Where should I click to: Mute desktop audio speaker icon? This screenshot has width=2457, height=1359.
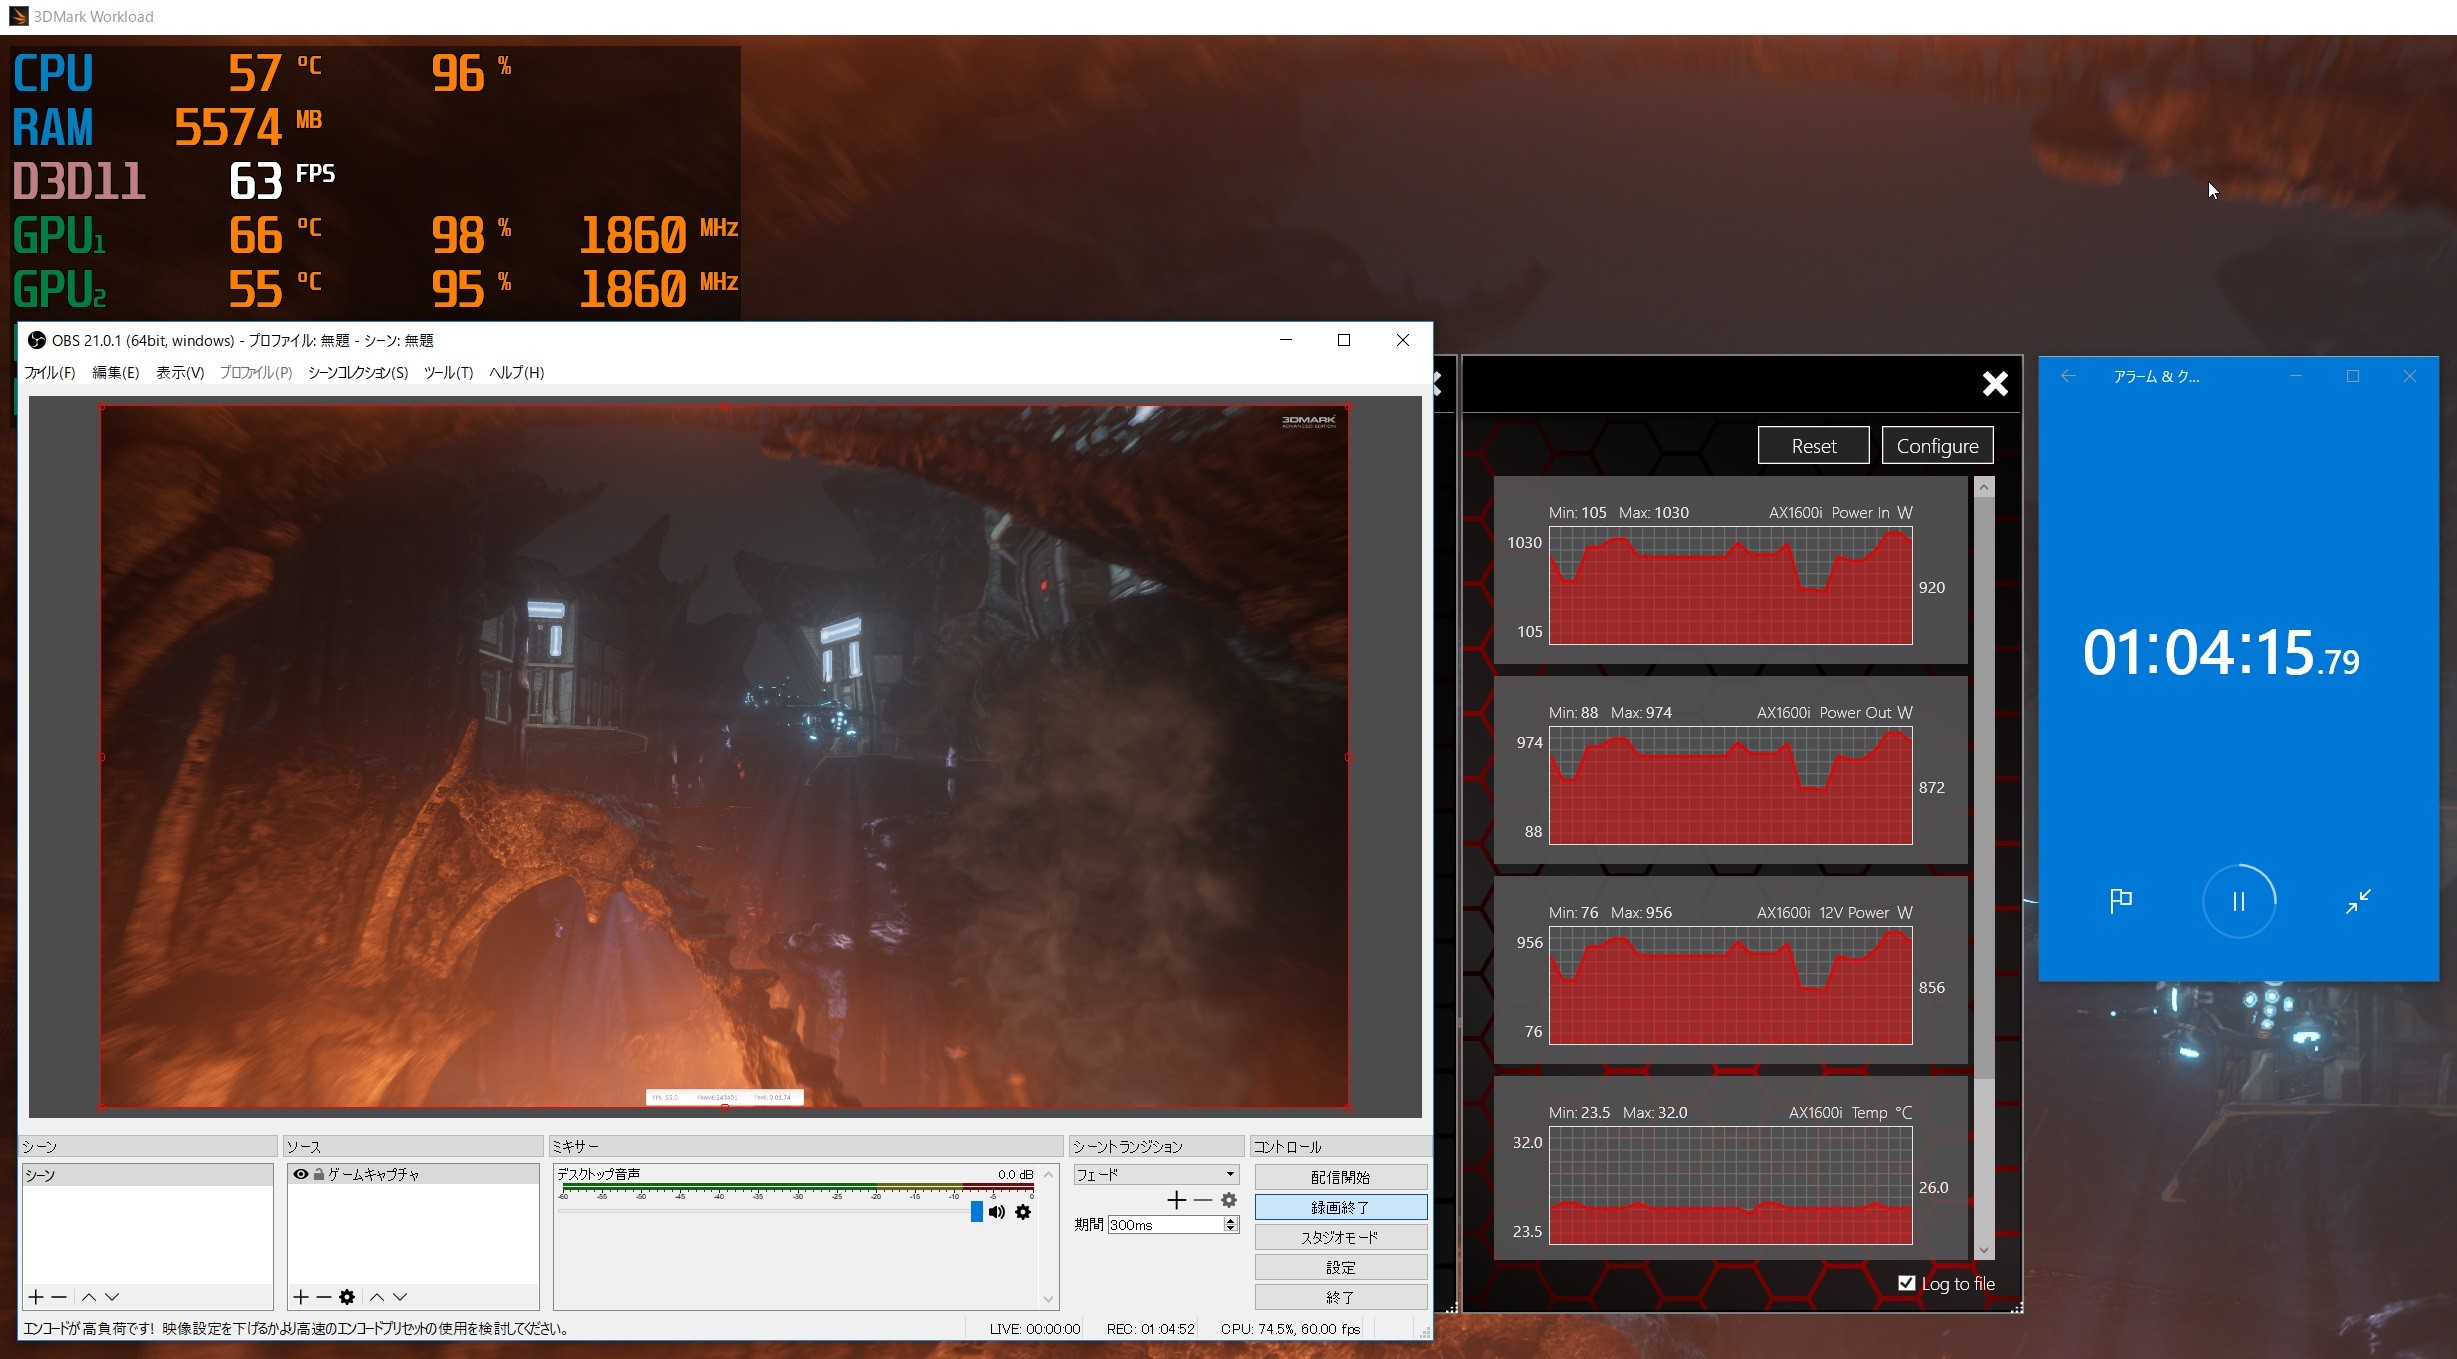click(x=997, y=1212)
